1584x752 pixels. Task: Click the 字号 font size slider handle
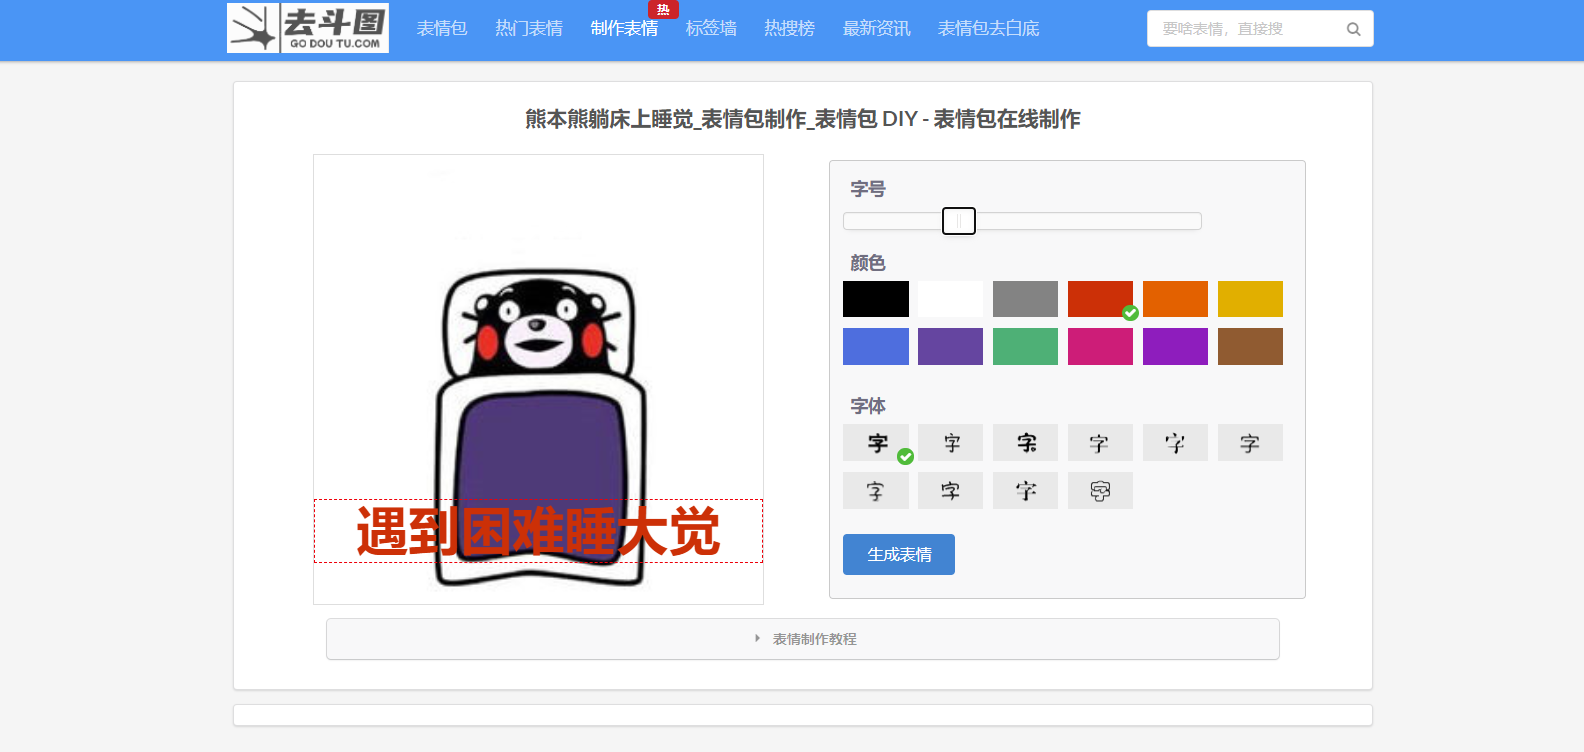pos(959,221)
